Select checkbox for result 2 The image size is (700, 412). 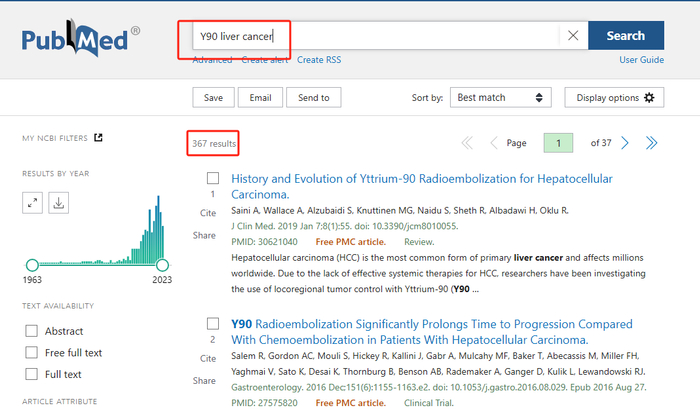[213, 323]
